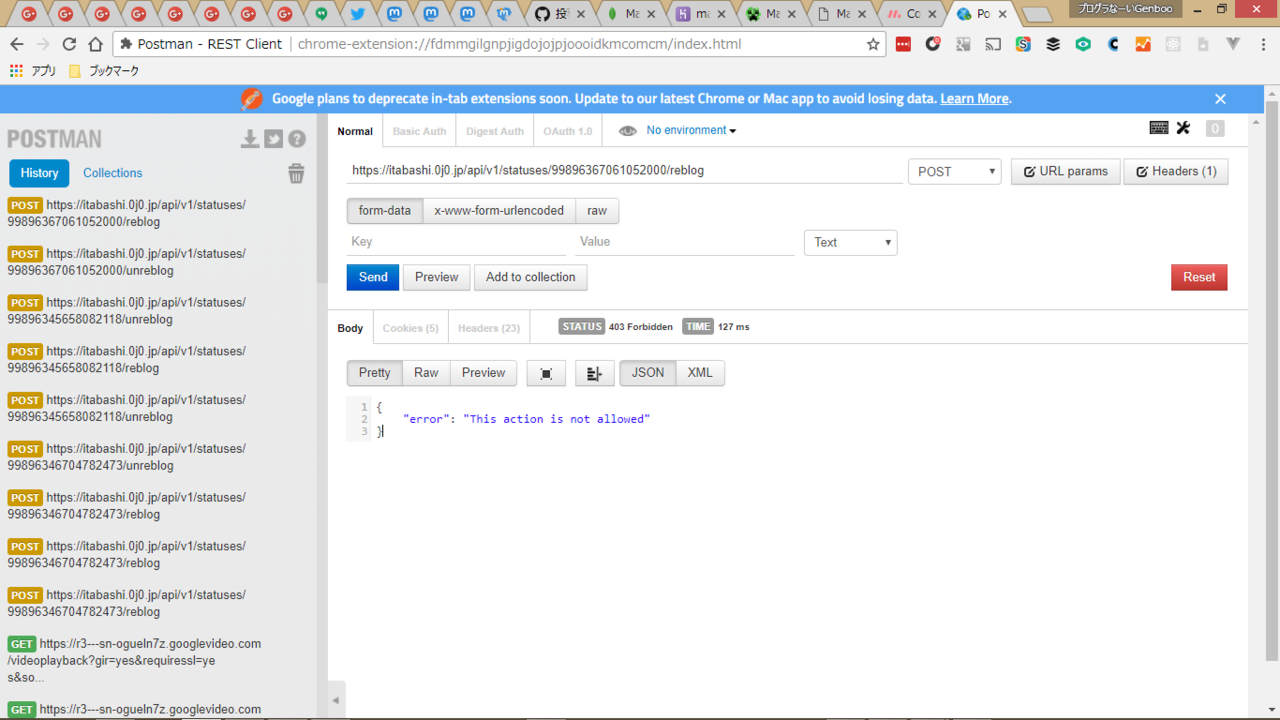The height and width of the screenshot is (720, 1280).
Task: Click the download icon beside the Postman logo
Action: coord(250,139)
